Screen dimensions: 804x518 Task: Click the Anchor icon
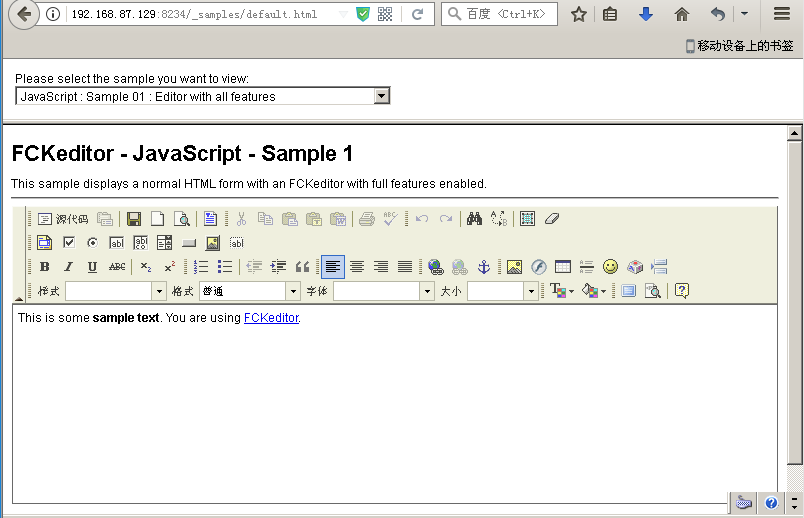484,267
